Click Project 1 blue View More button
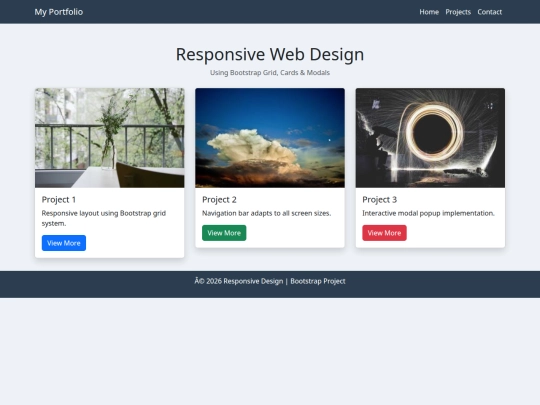Image resolution: width=540 pixels, height=405 pixels. [64, 243]
